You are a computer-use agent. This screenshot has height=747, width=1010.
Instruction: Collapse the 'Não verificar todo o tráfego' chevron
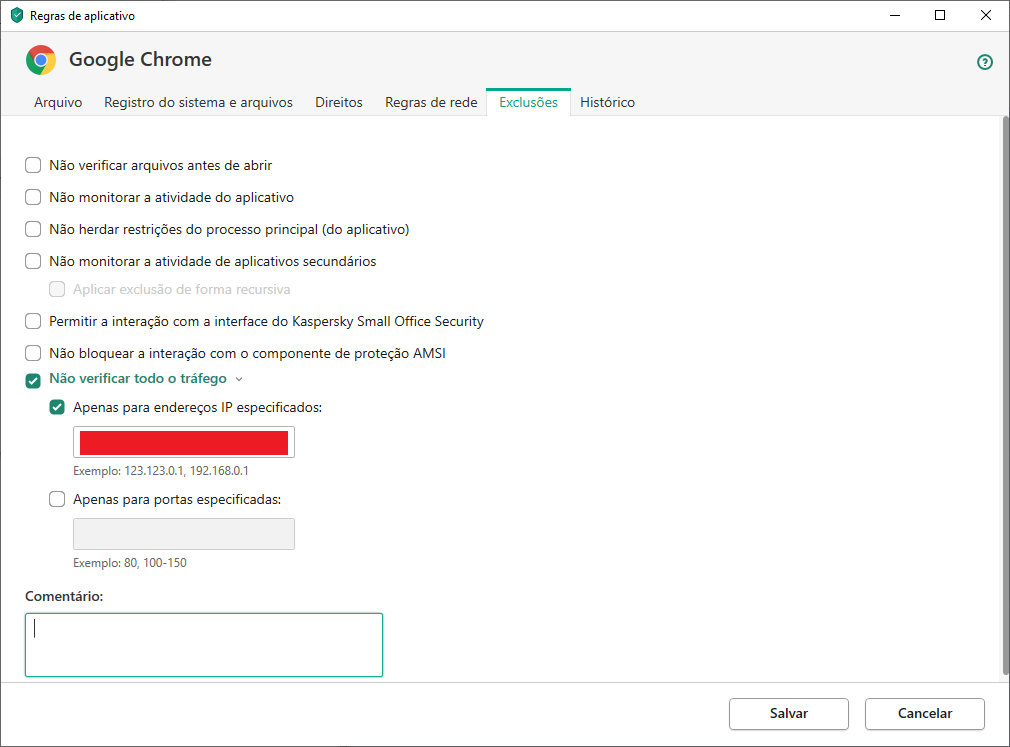click(x=239, y=379)
